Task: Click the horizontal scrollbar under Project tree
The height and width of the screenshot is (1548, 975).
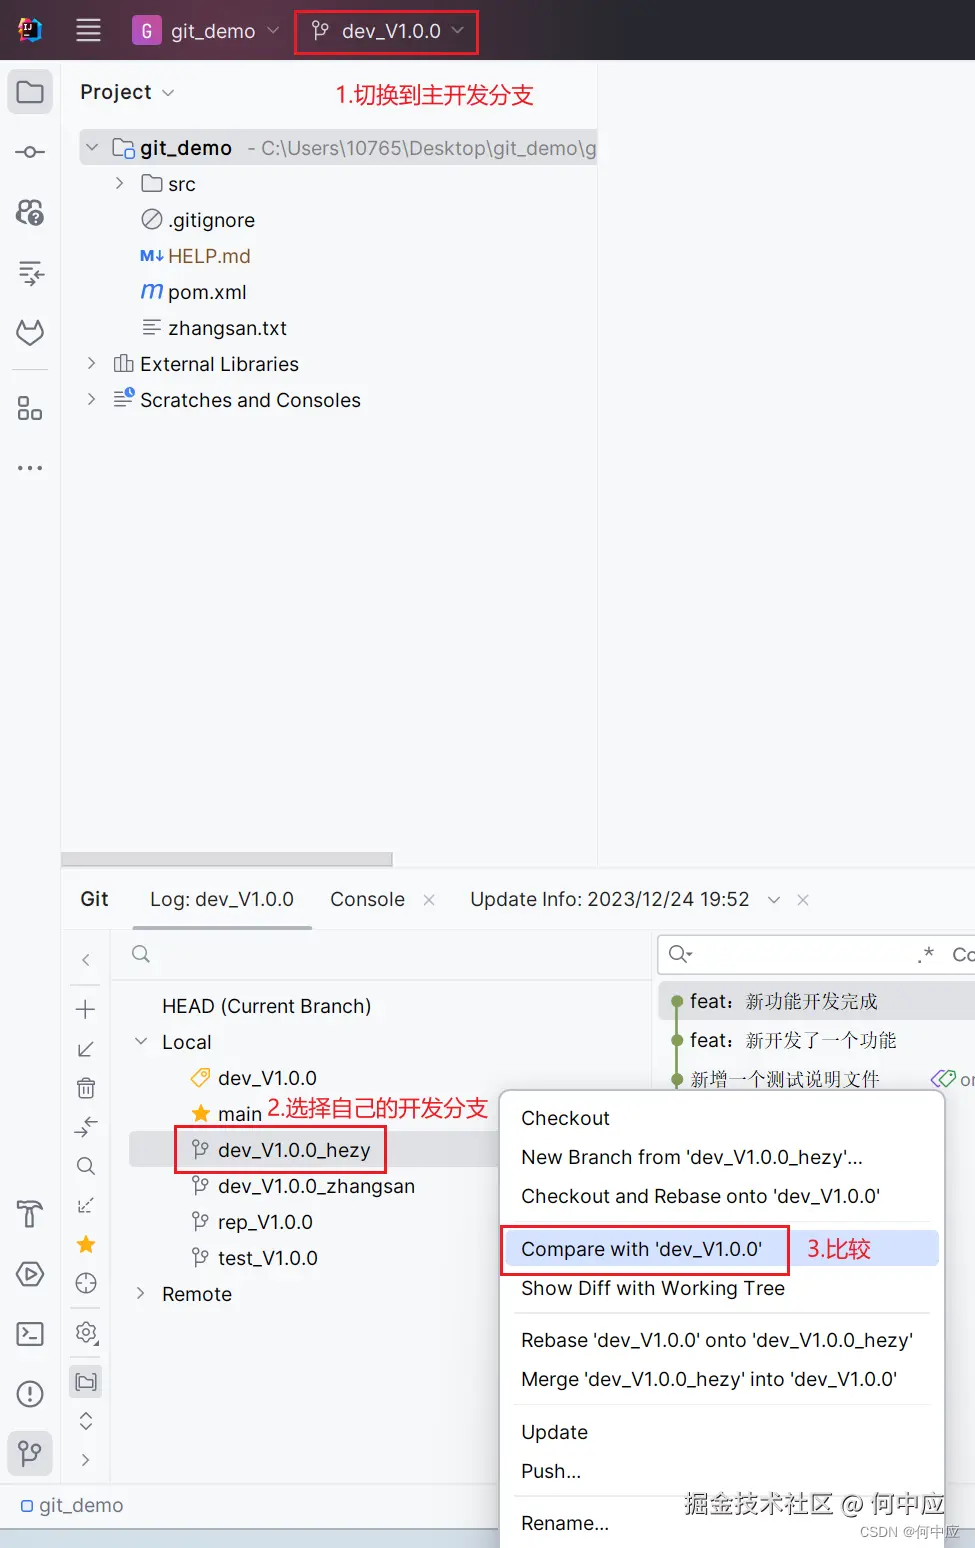Action: (x=227, y=858)
